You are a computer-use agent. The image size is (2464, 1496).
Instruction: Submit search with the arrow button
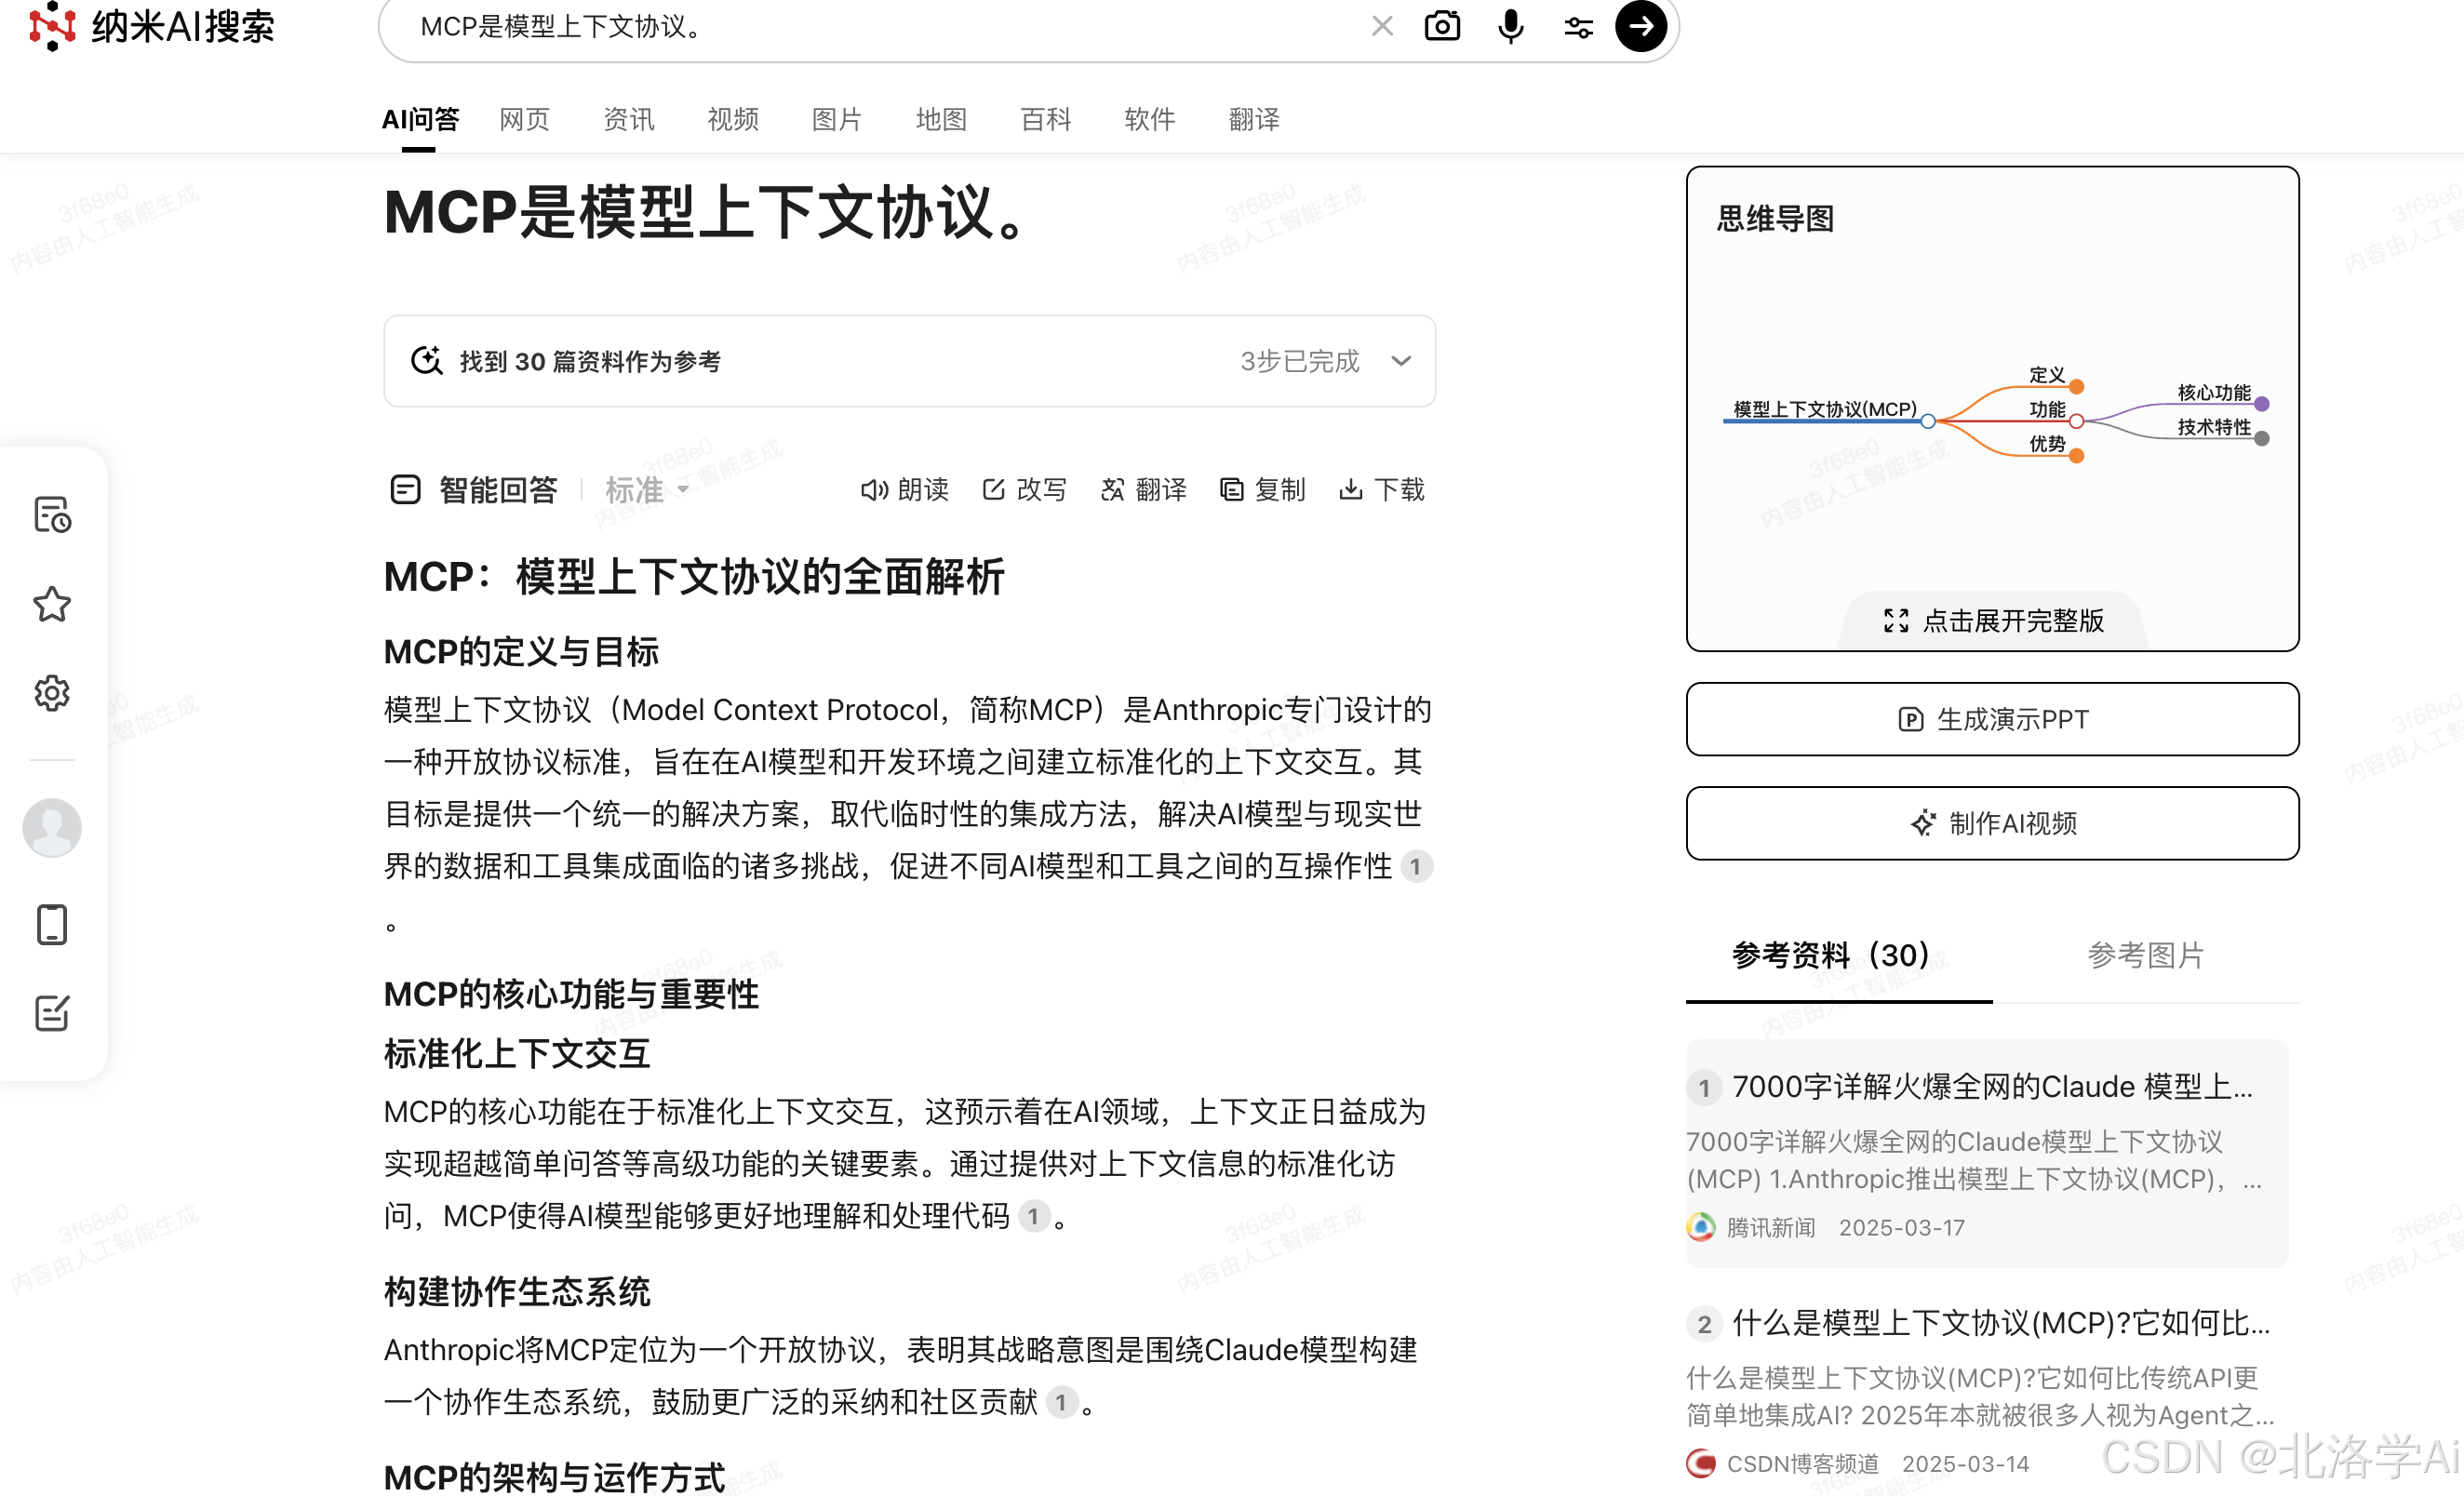coord(1640,26)
